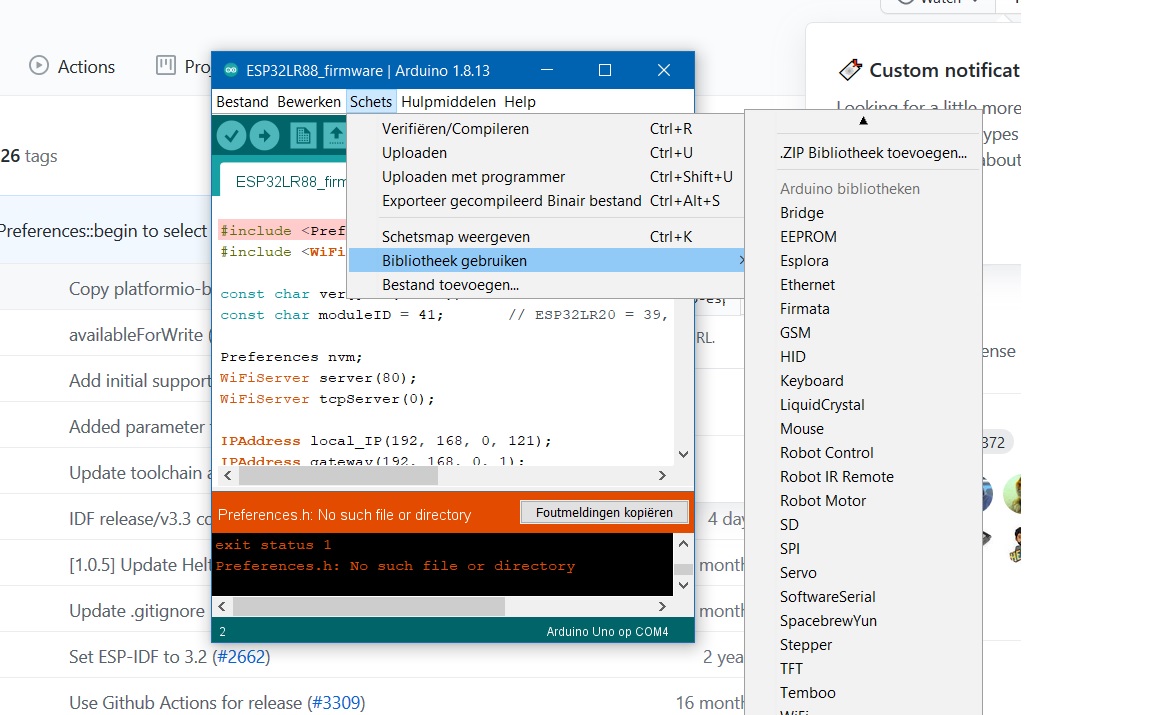The width and height of the screenshot is (1152, 715).
Task: Choose Uploaden met programmer
Action: click(x=546, y=177)
